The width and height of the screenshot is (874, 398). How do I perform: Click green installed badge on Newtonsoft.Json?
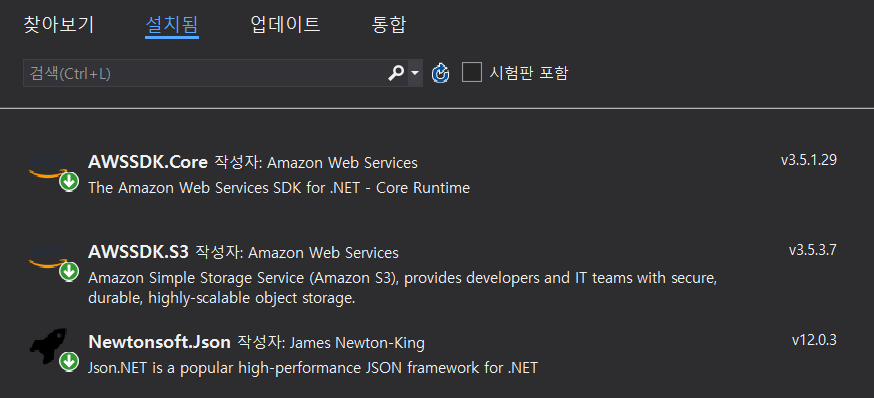click(69, 361)
